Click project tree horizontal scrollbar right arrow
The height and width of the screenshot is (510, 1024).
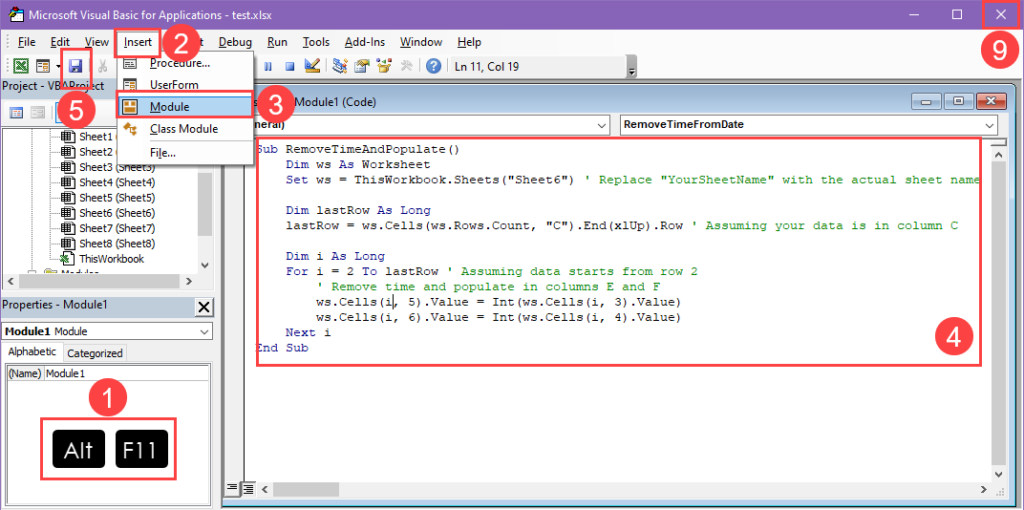tap(188, 281)
